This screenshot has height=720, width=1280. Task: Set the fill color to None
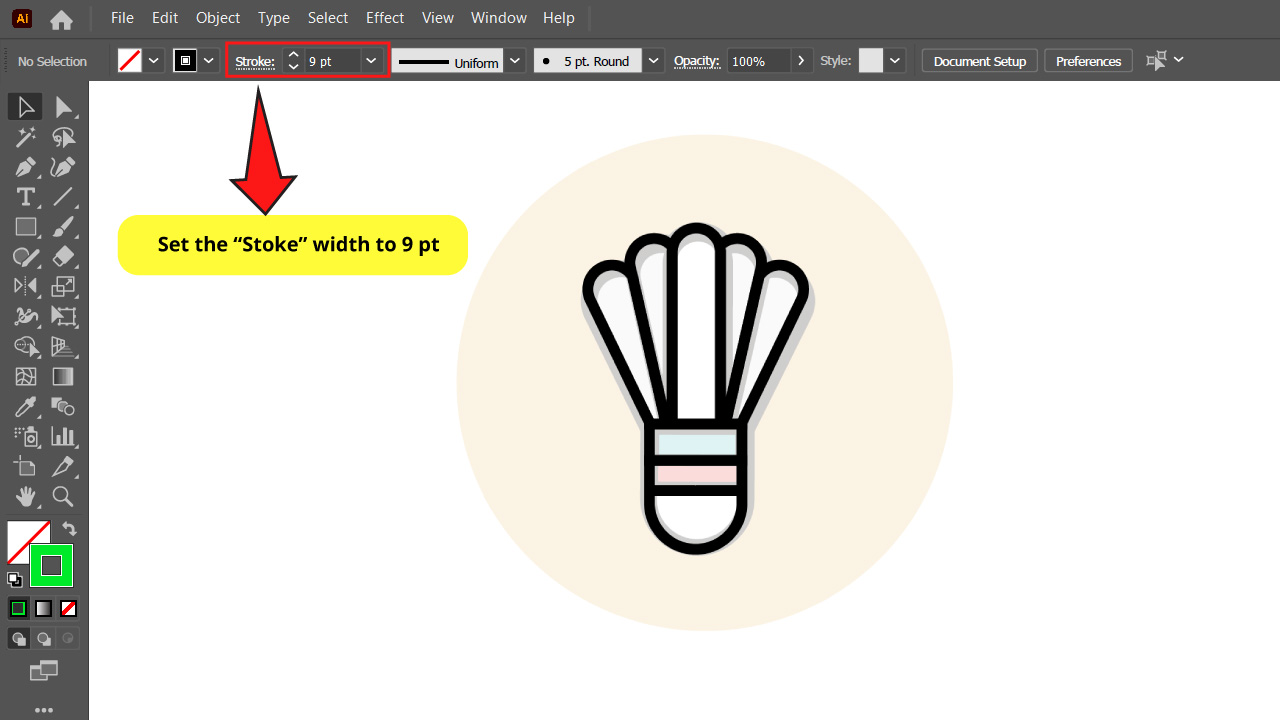point(67,608)
